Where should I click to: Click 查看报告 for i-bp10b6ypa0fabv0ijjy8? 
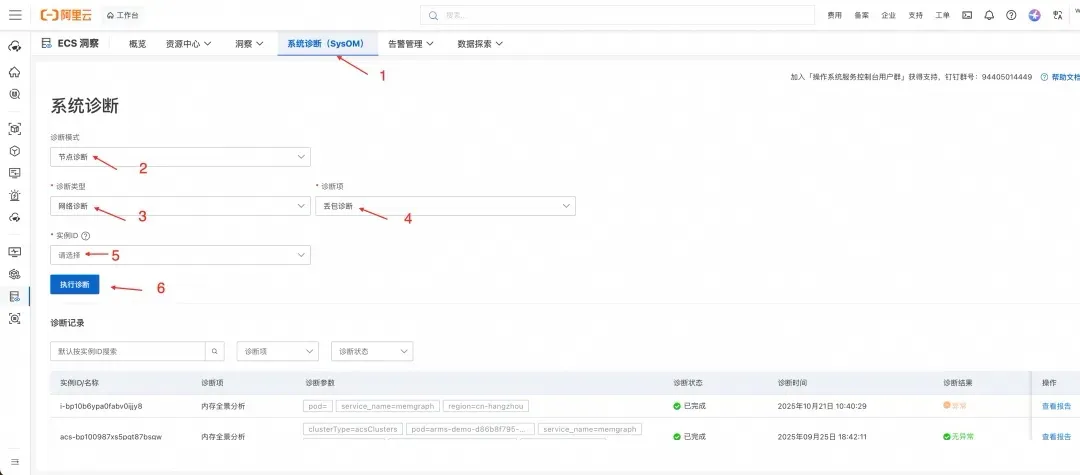click(x=1056, y=406)
